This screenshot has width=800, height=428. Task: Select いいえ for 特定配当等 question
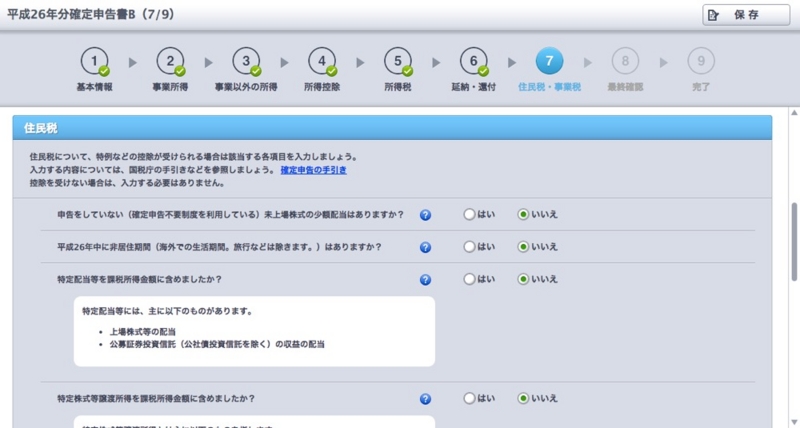click(x=523, y=279)
